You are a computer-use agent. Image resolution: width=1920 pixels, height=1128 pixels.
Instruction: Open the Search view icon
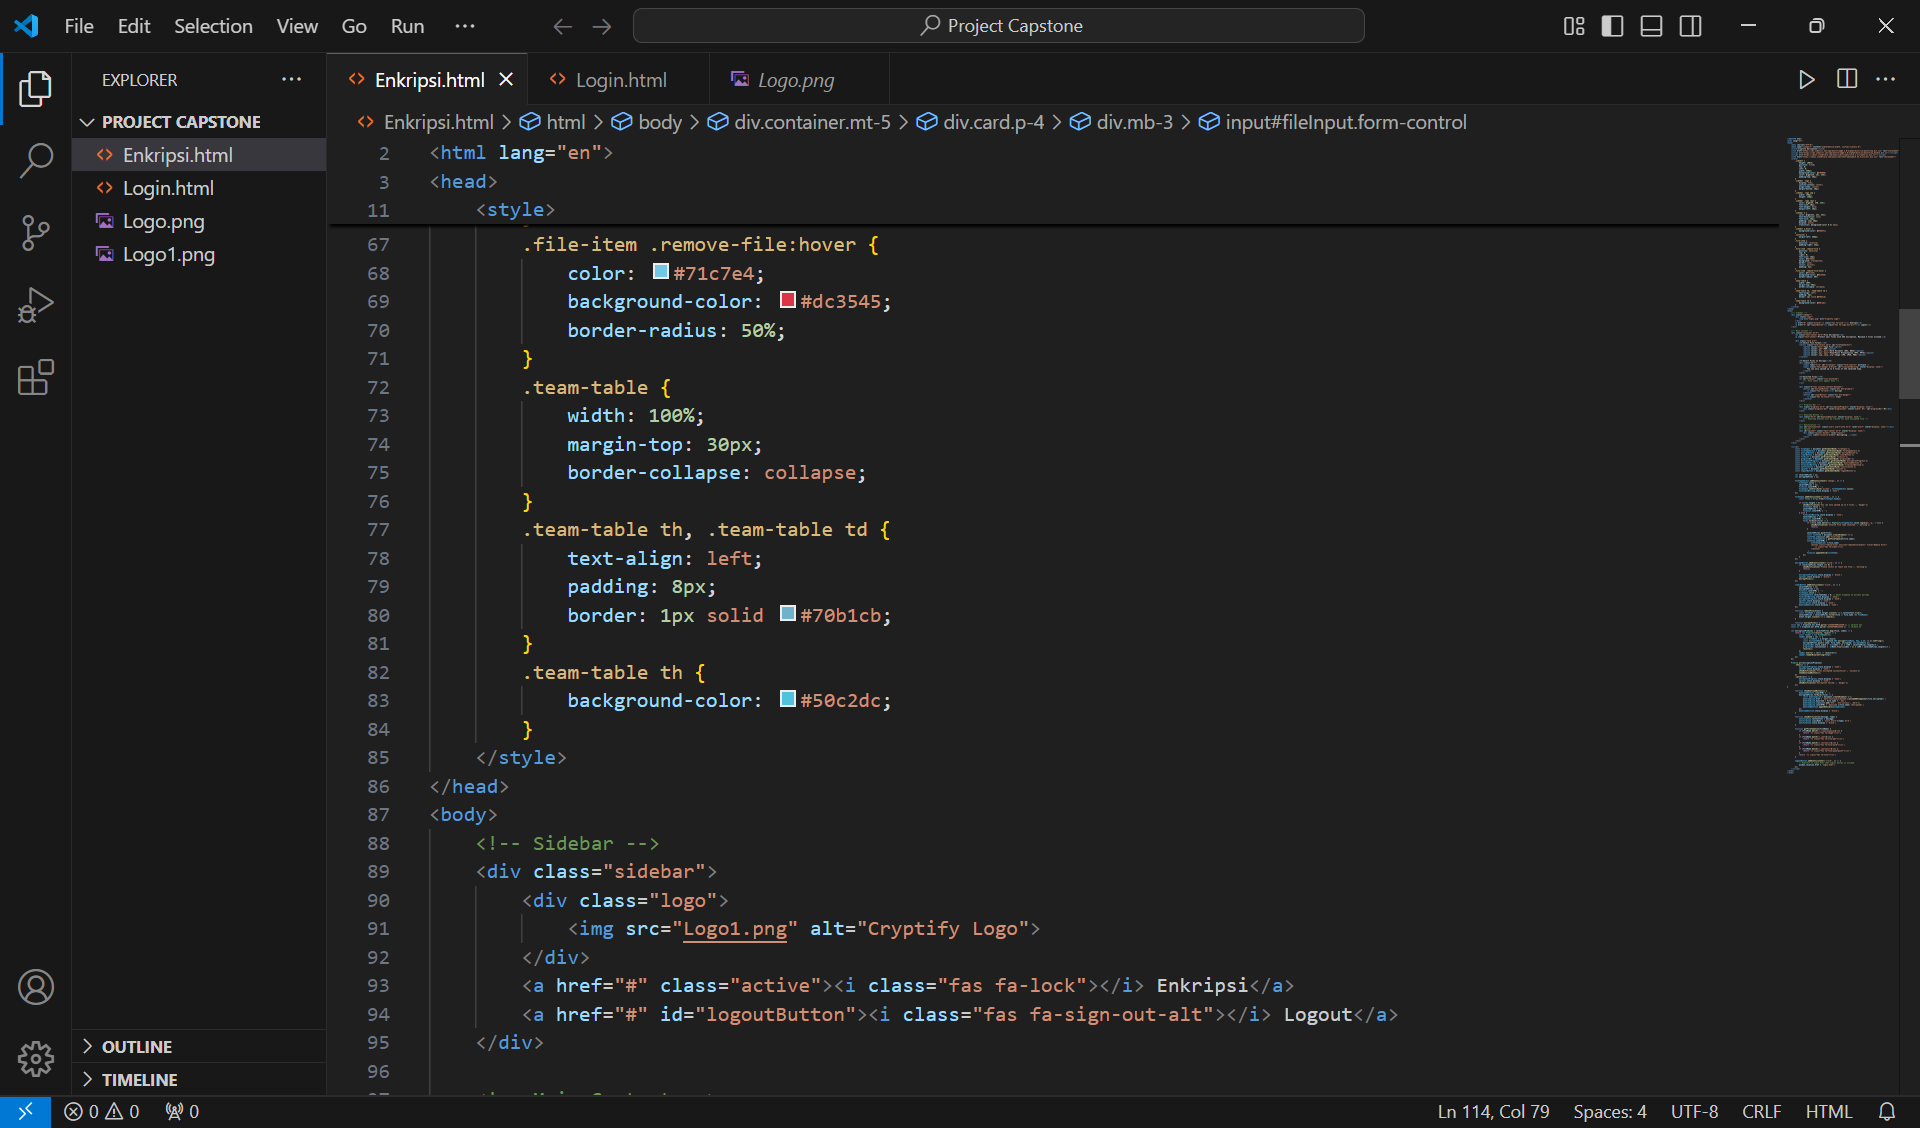click(x=36, y=160)
